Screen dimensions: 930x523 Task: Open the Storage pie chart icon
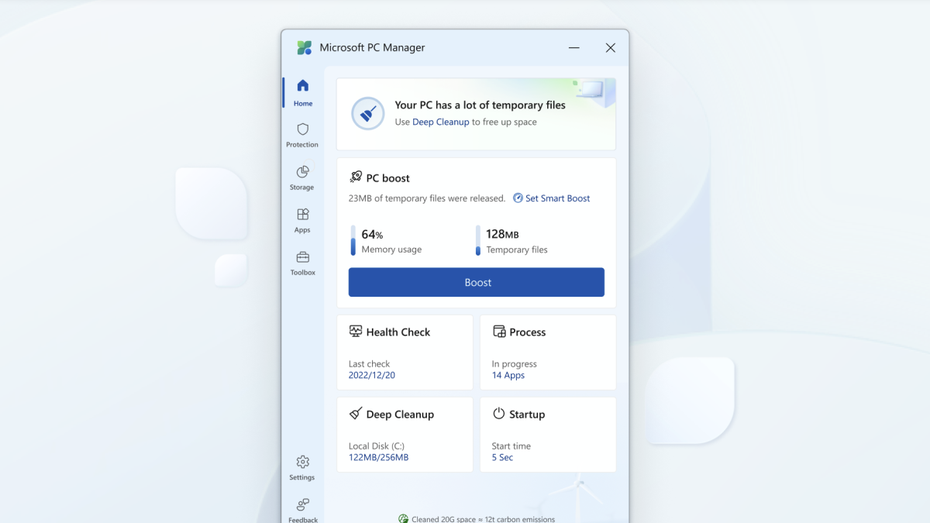click(302, 173)
